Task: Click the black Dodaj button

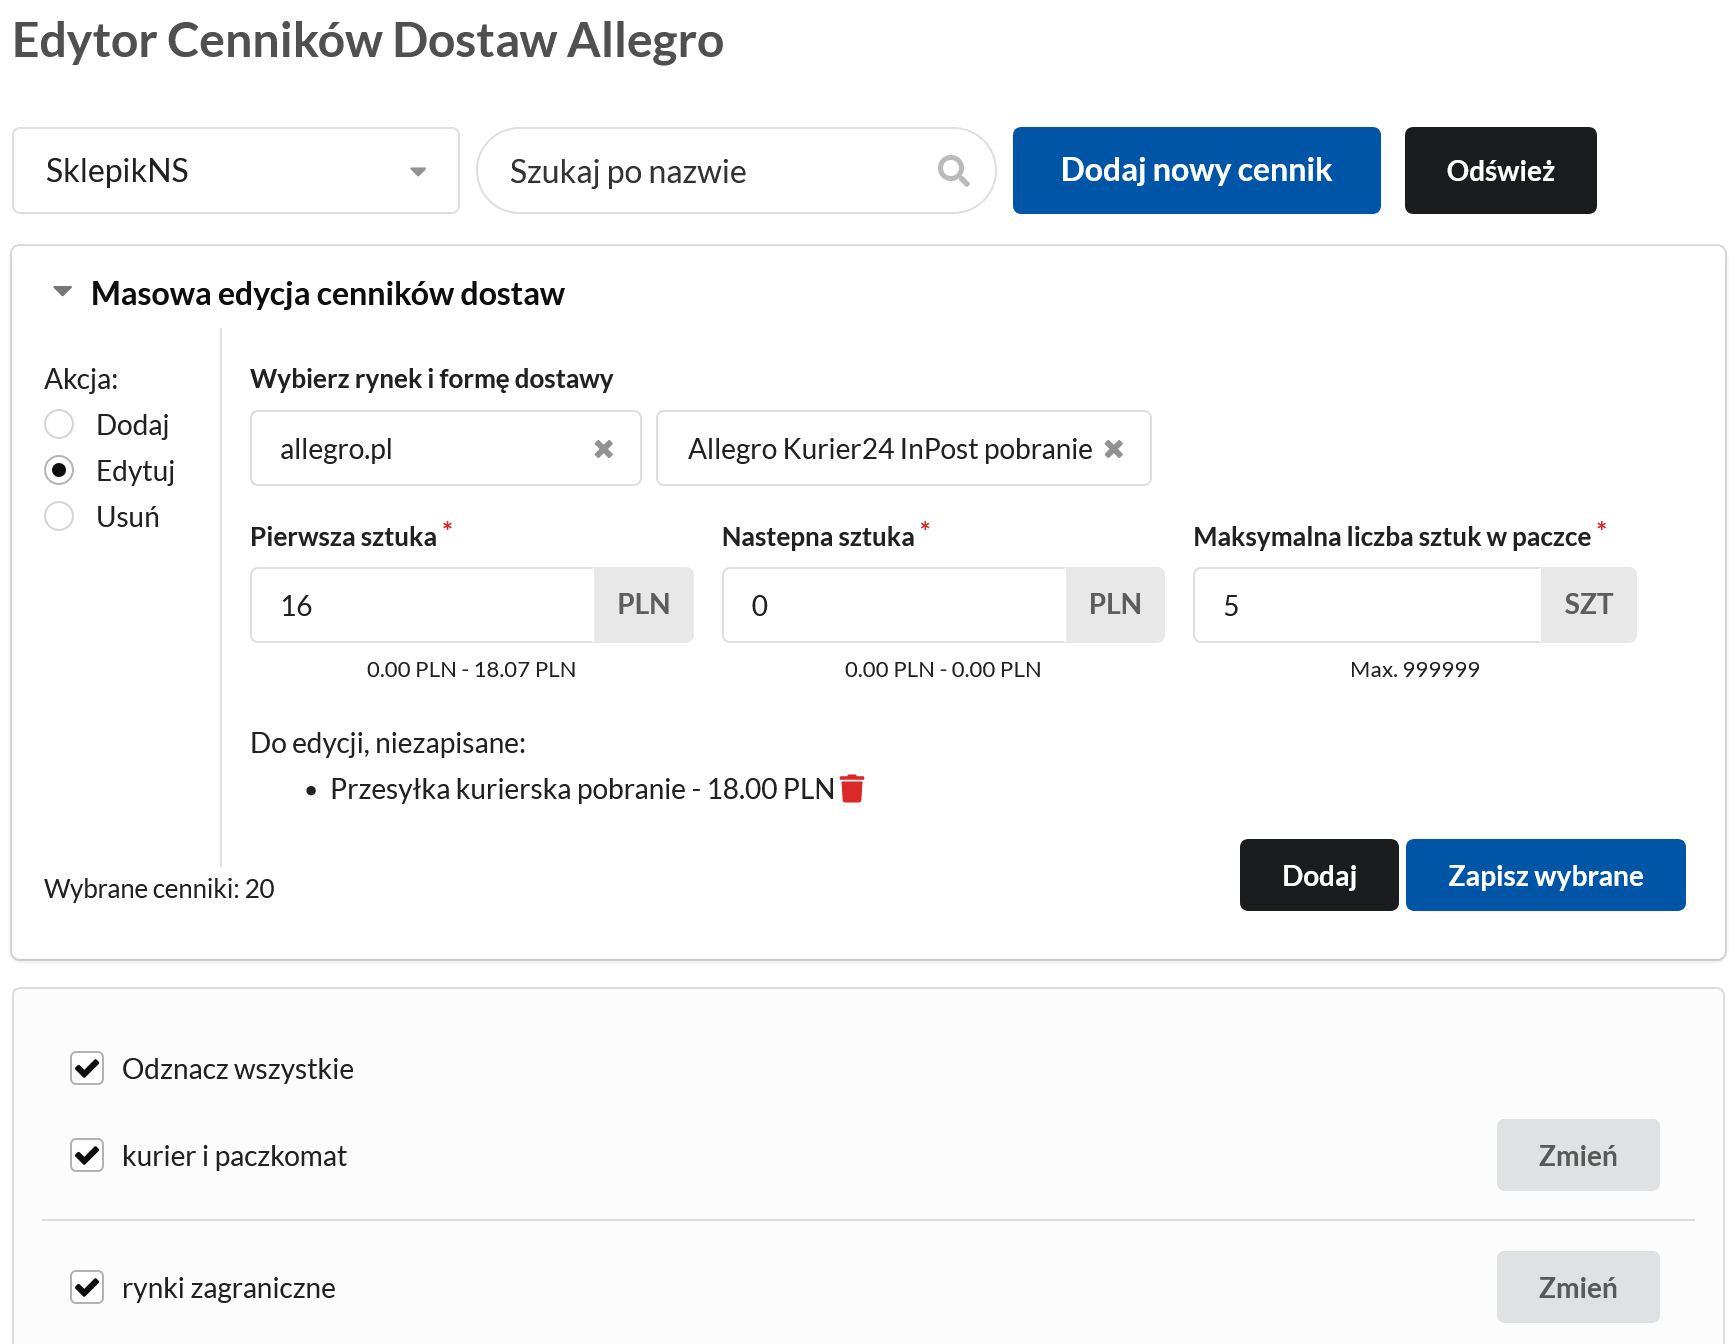Action: (1319, 875)
